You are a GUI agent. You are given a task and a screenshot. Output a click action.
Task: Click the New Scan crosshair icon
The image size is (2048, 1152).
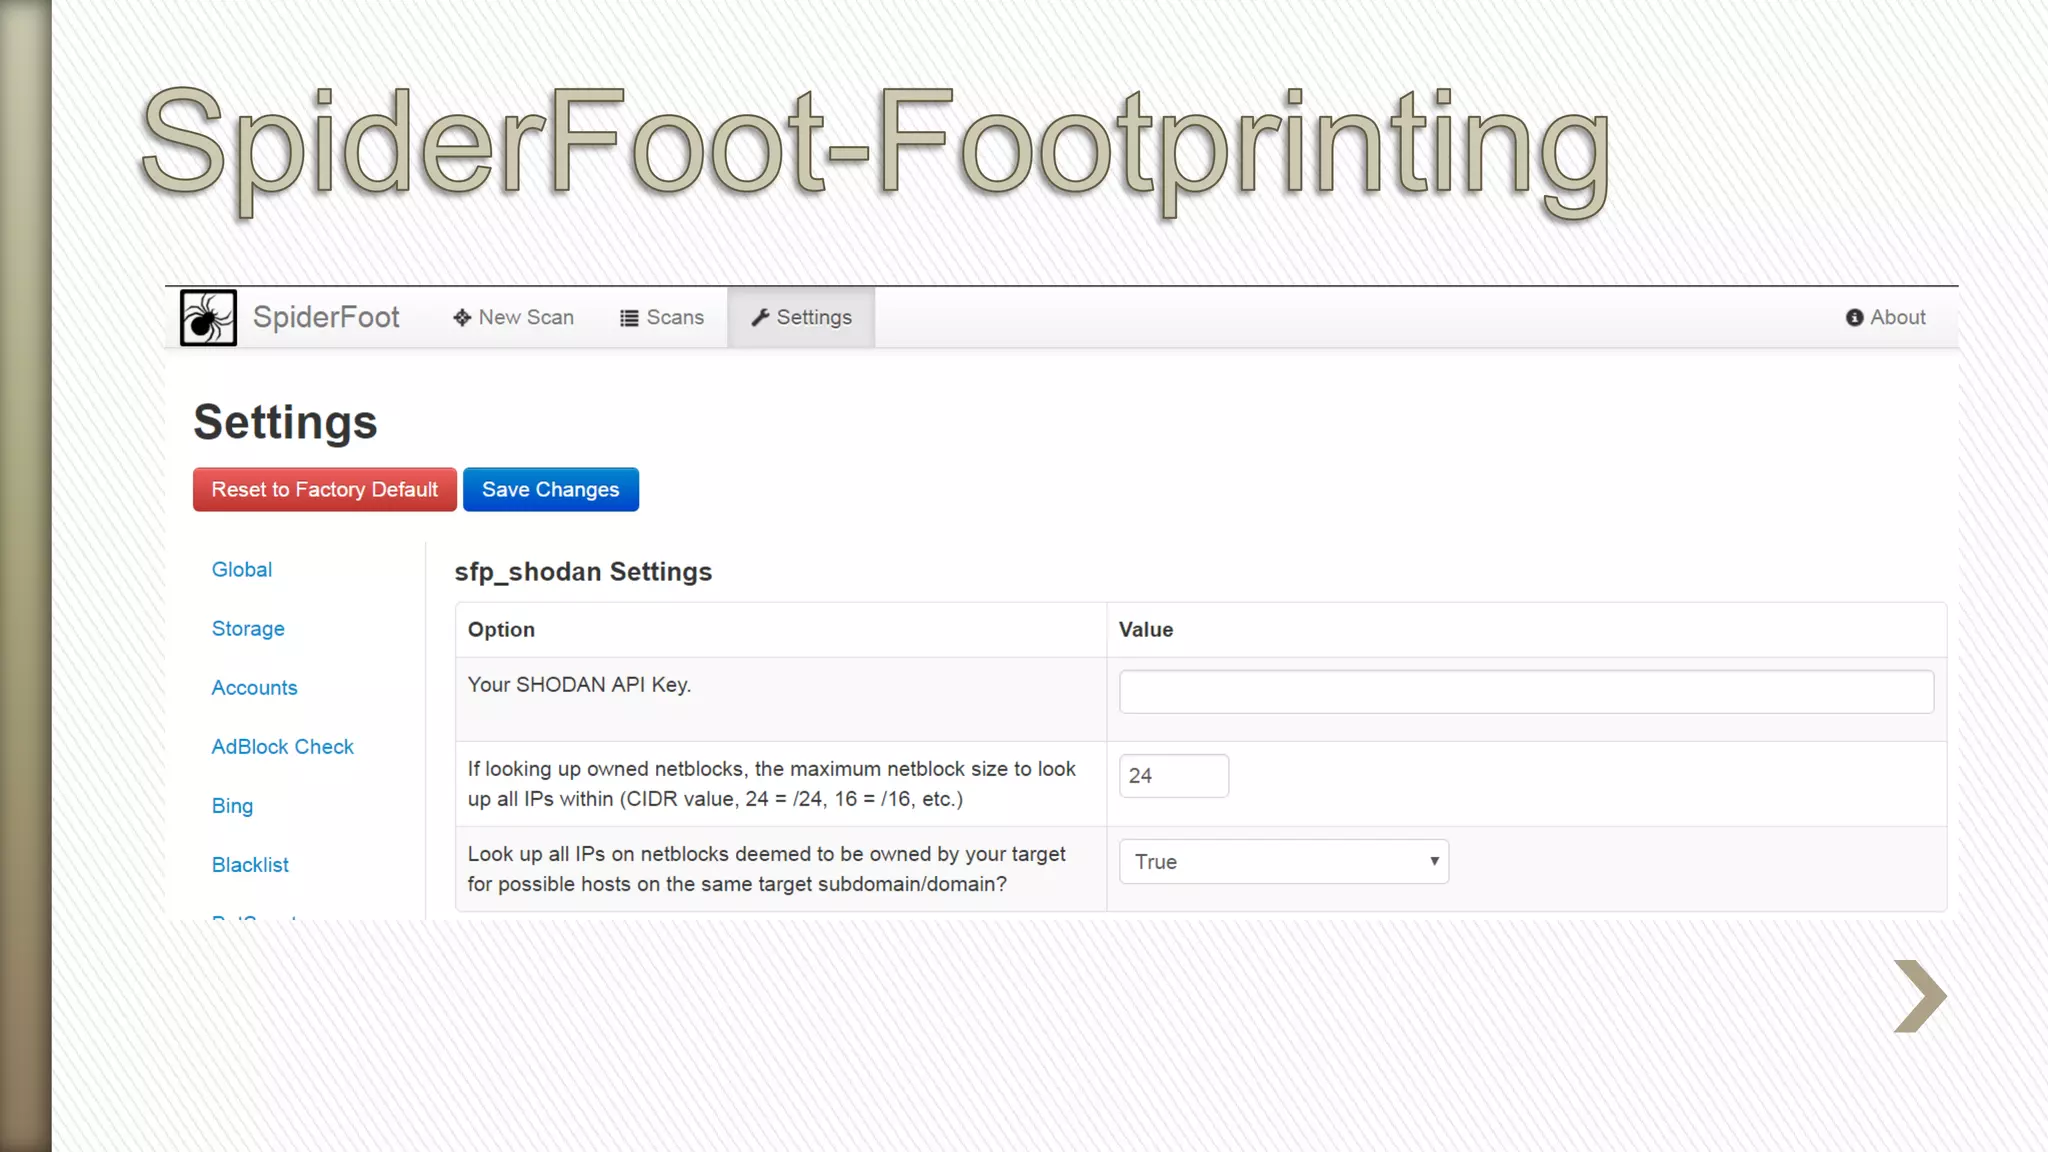[462, 318]
